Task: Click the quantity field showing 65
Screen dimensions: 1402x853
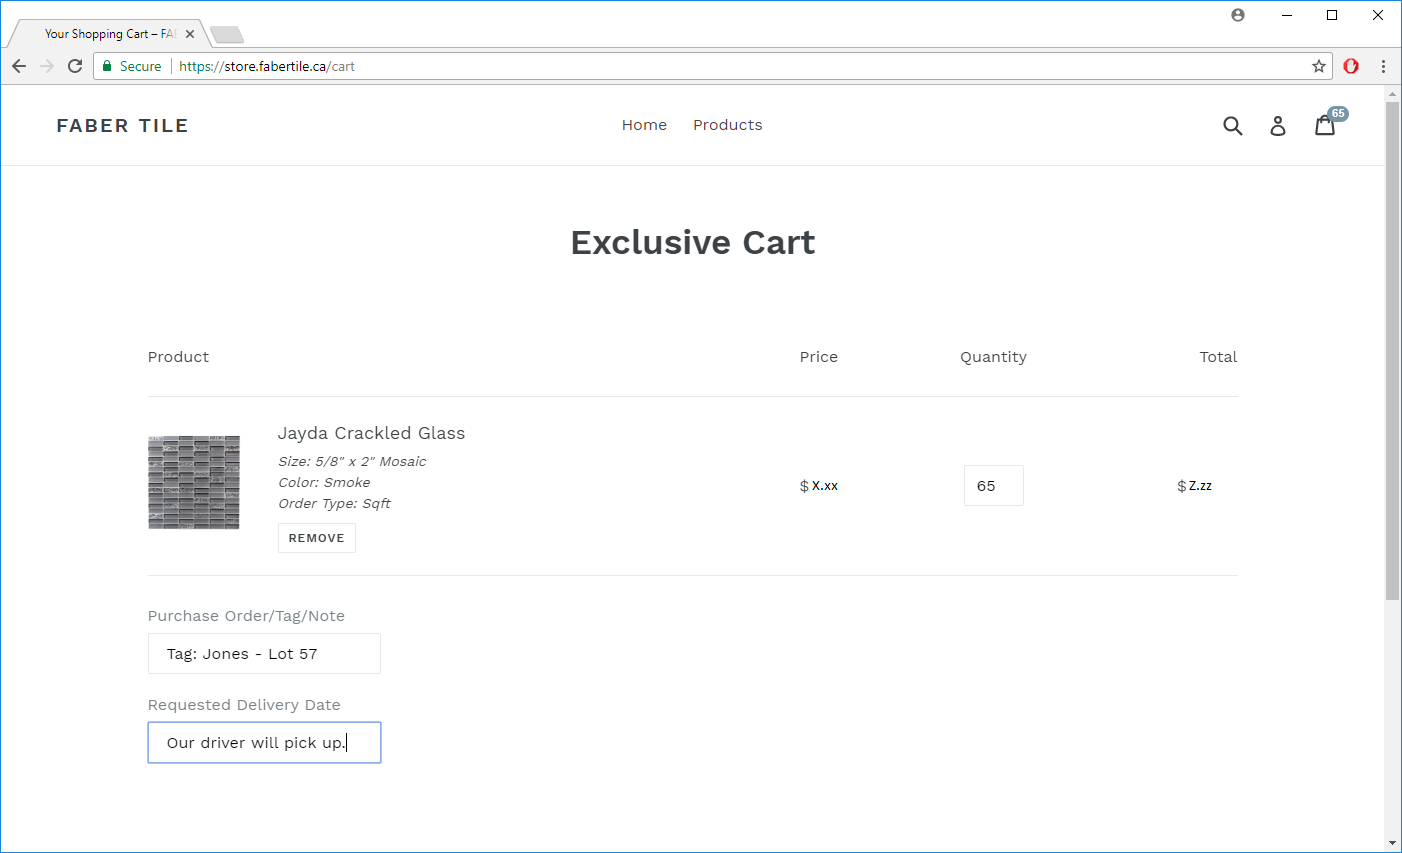Action: (x=994, y=486)
